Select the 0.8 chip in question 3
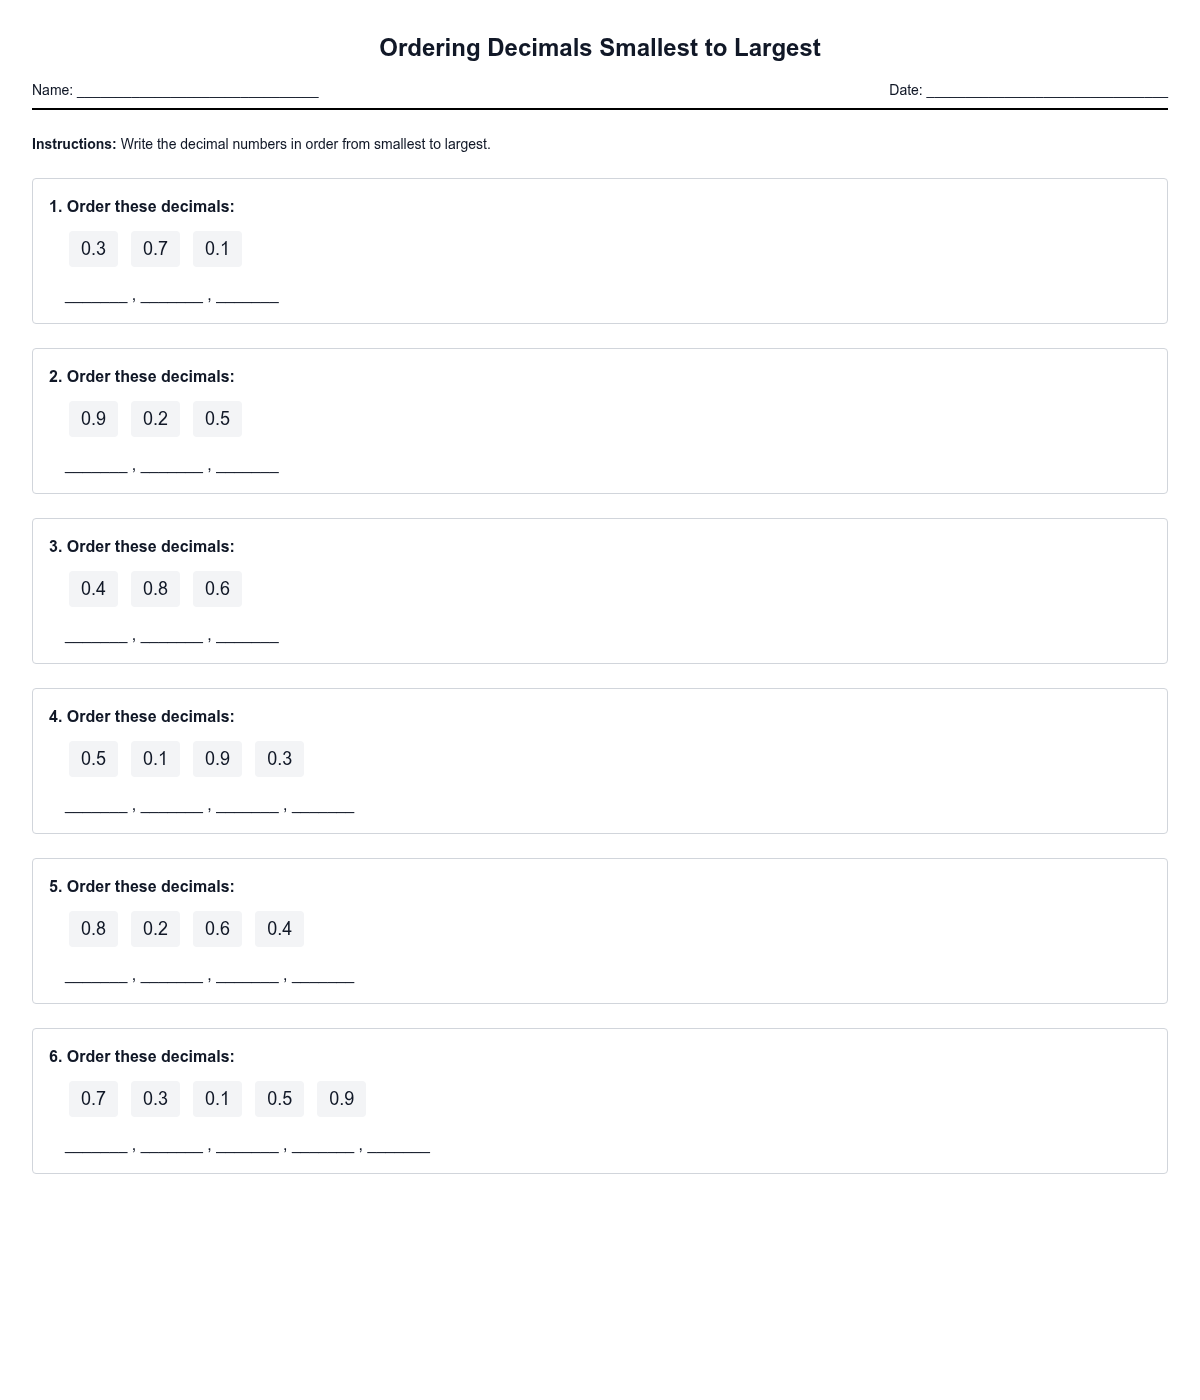 [155, 589]
